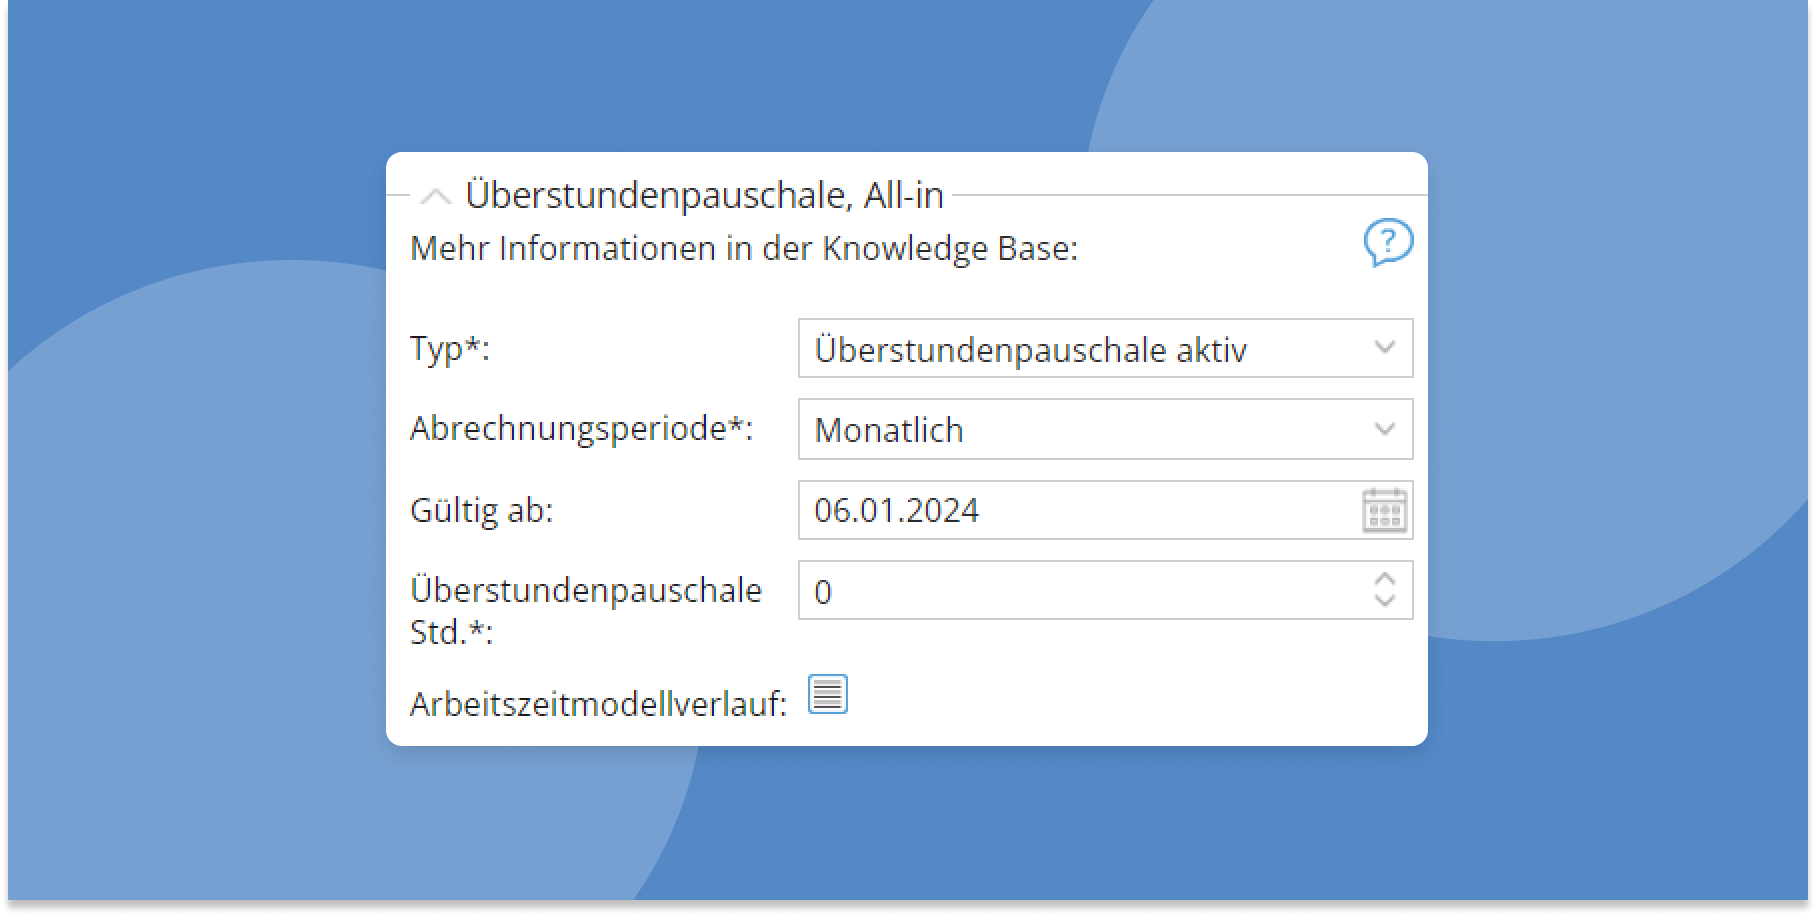The width and height of the screenshot is (1816, 916).
Task: Click inside the Überstundenpauschale Std. input showing 0
Action: pos(1000,591)
